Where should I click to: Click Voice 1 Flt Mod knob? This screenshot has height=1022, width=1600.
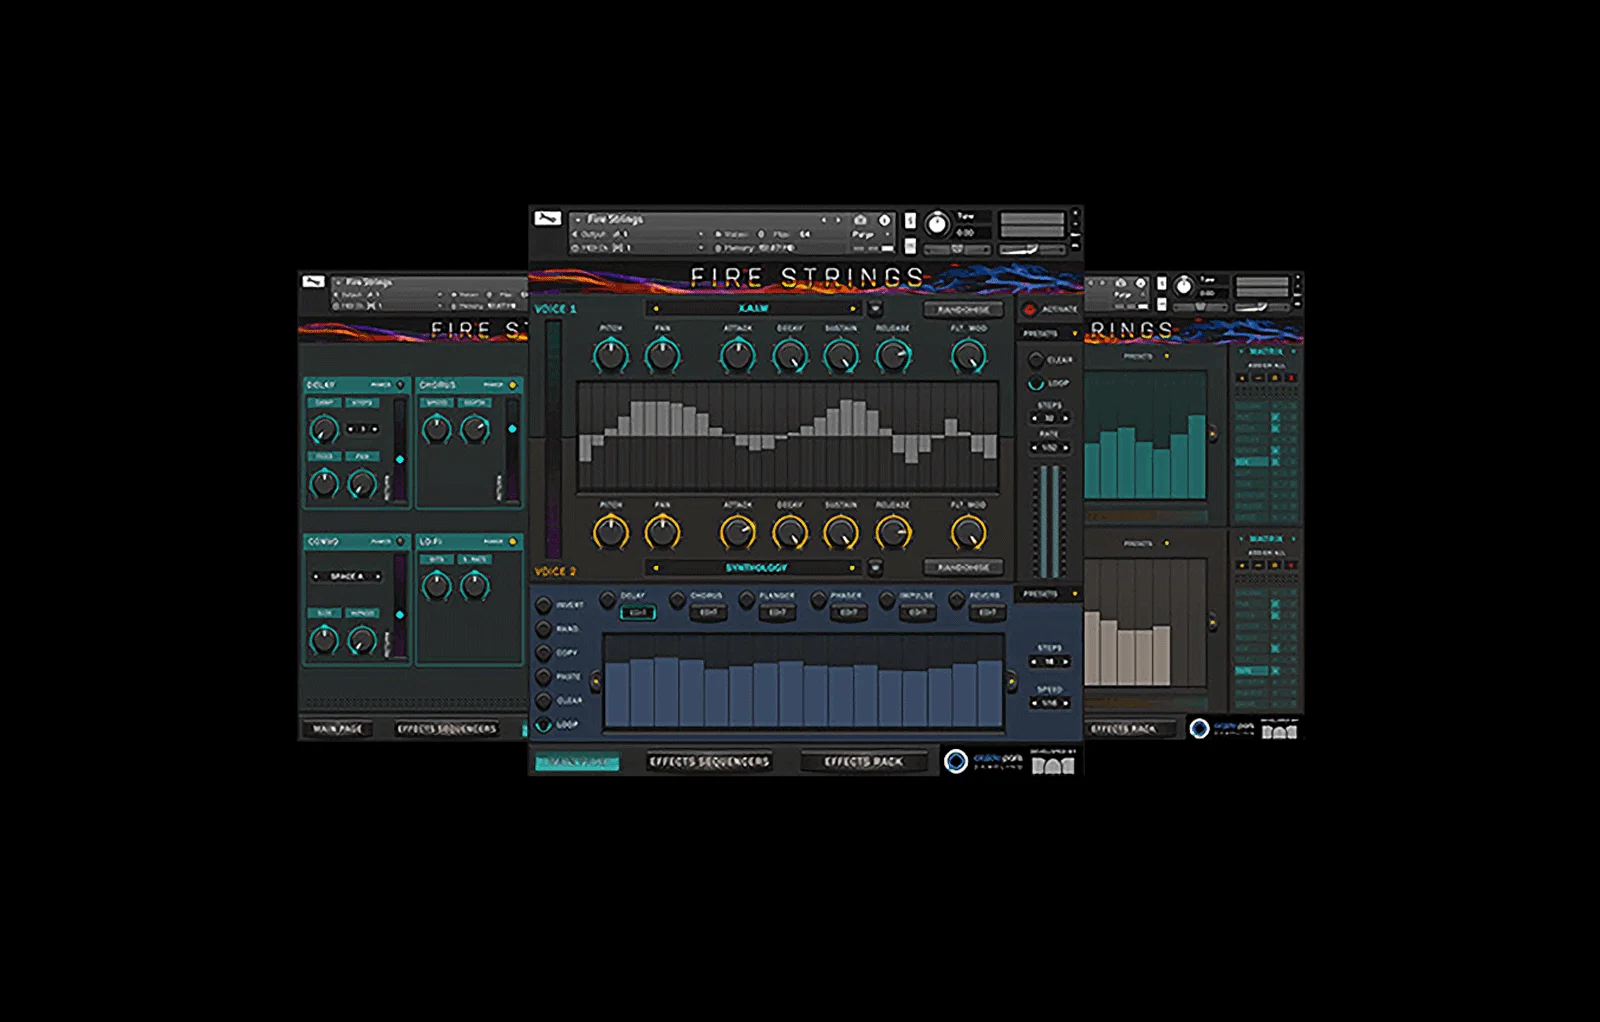[968, 355]
